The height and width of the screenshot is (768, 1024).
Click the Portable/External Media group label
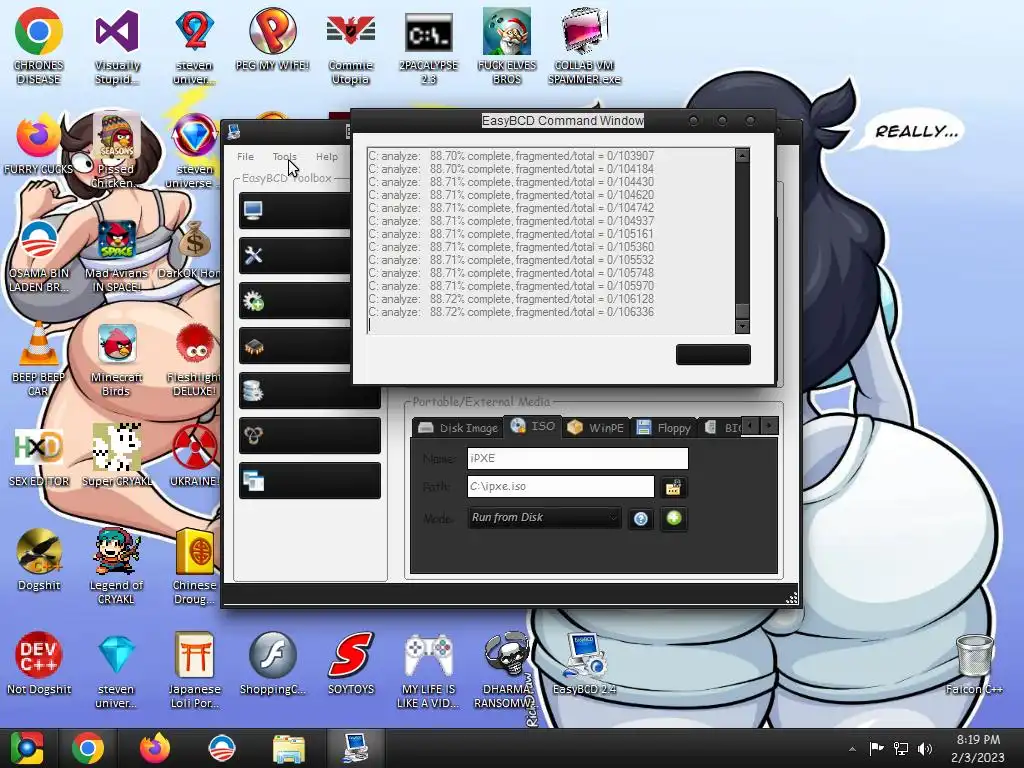[x=481, y=402]
